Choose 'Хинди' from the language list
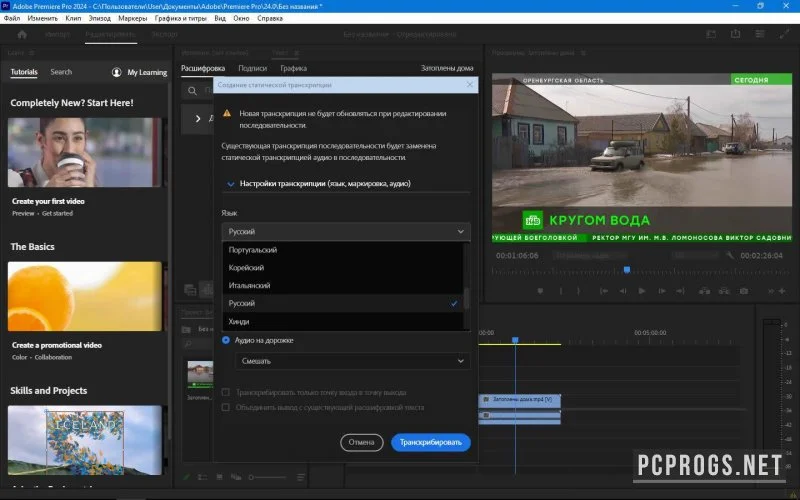800x500 pixels. coord(343,321)
